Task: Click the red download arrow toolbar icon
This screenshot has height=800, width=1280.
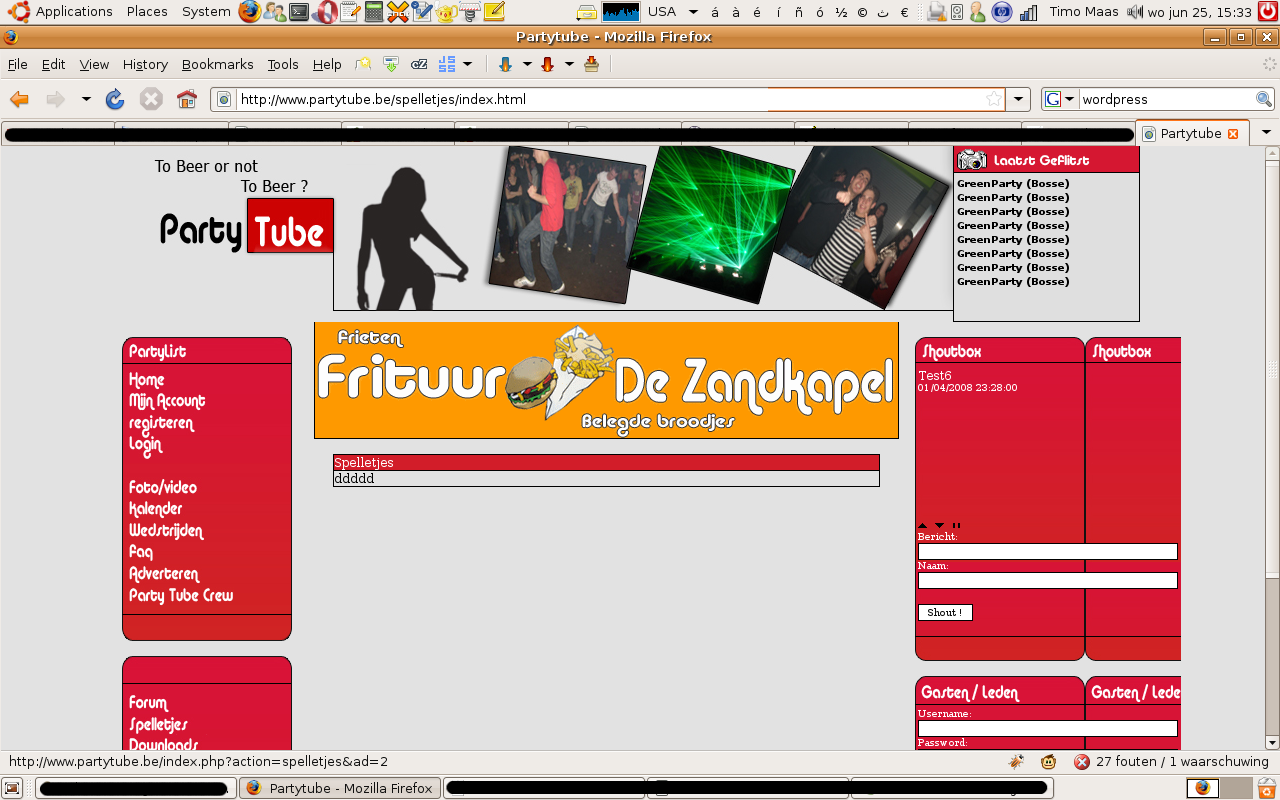Action: click(x=547, y=65)
